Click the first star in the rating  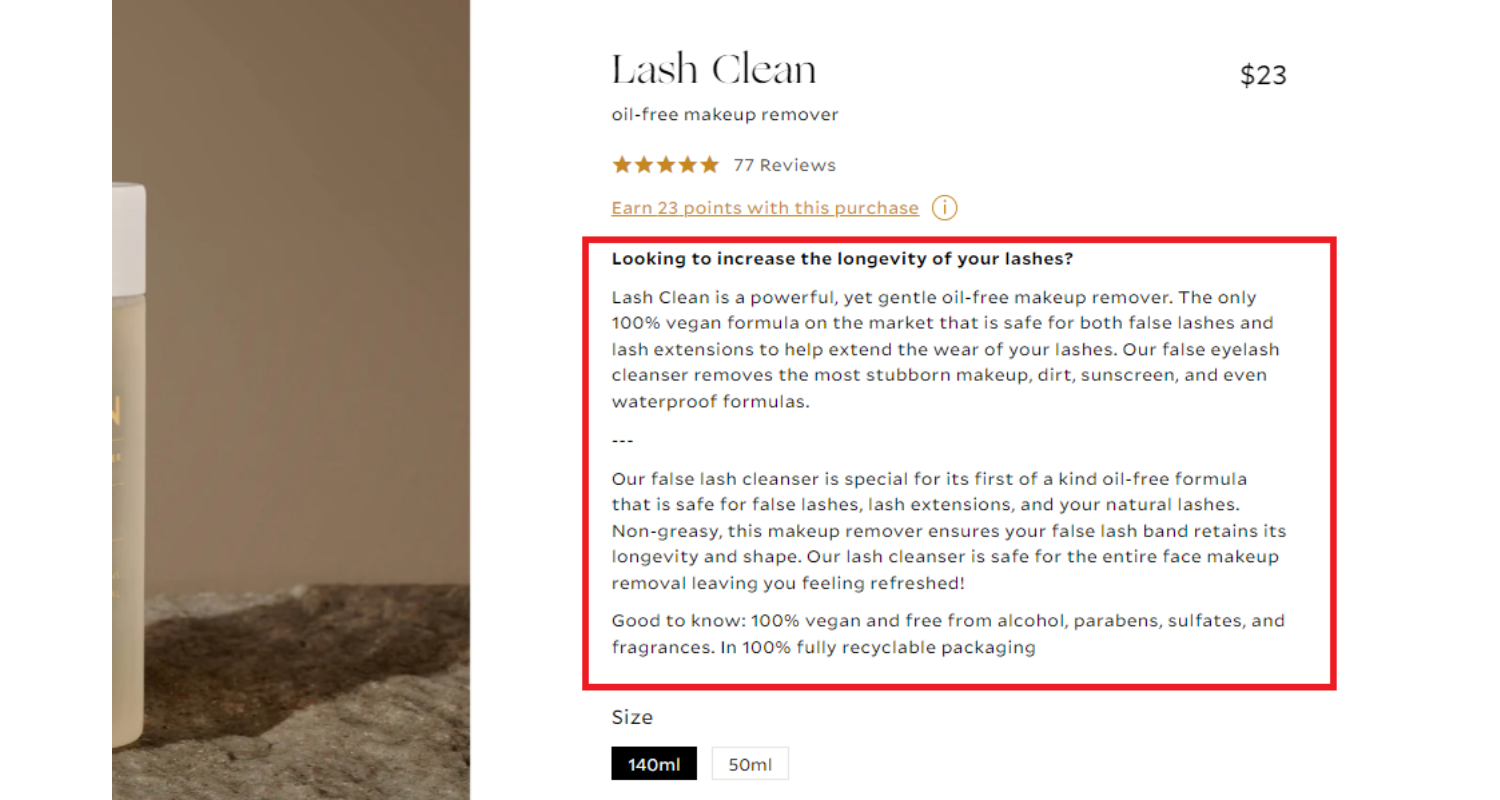(622, 165)
